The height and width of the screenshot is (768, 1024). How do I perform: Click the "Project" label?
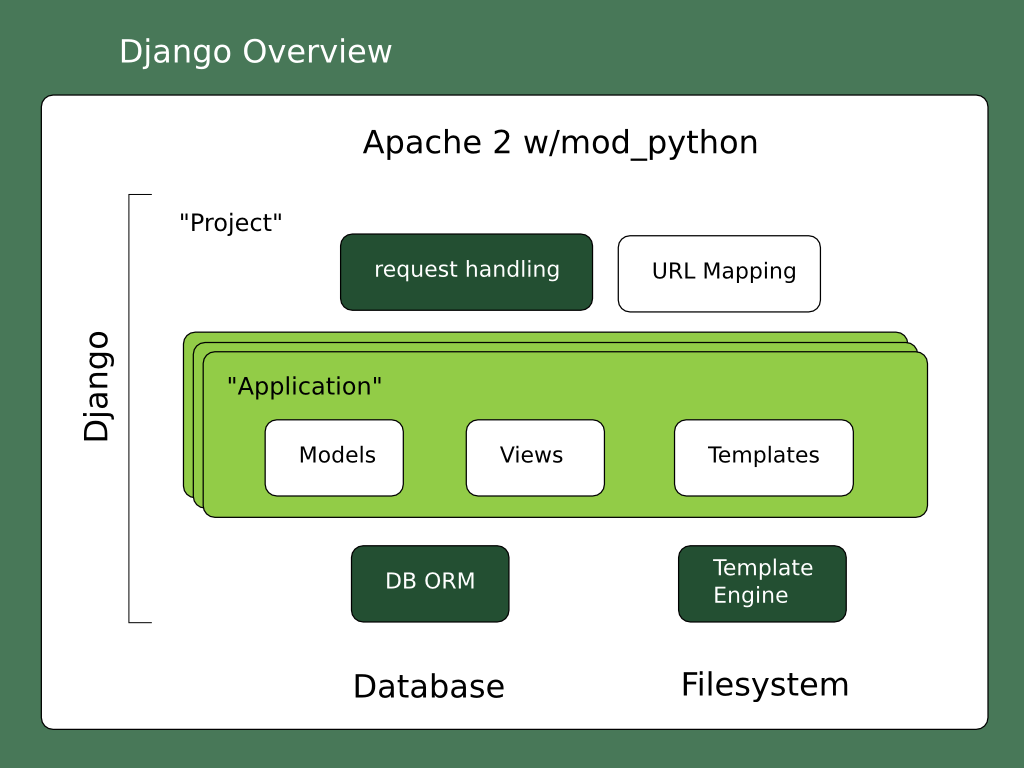pyautogui.click(x=231, y=223)
